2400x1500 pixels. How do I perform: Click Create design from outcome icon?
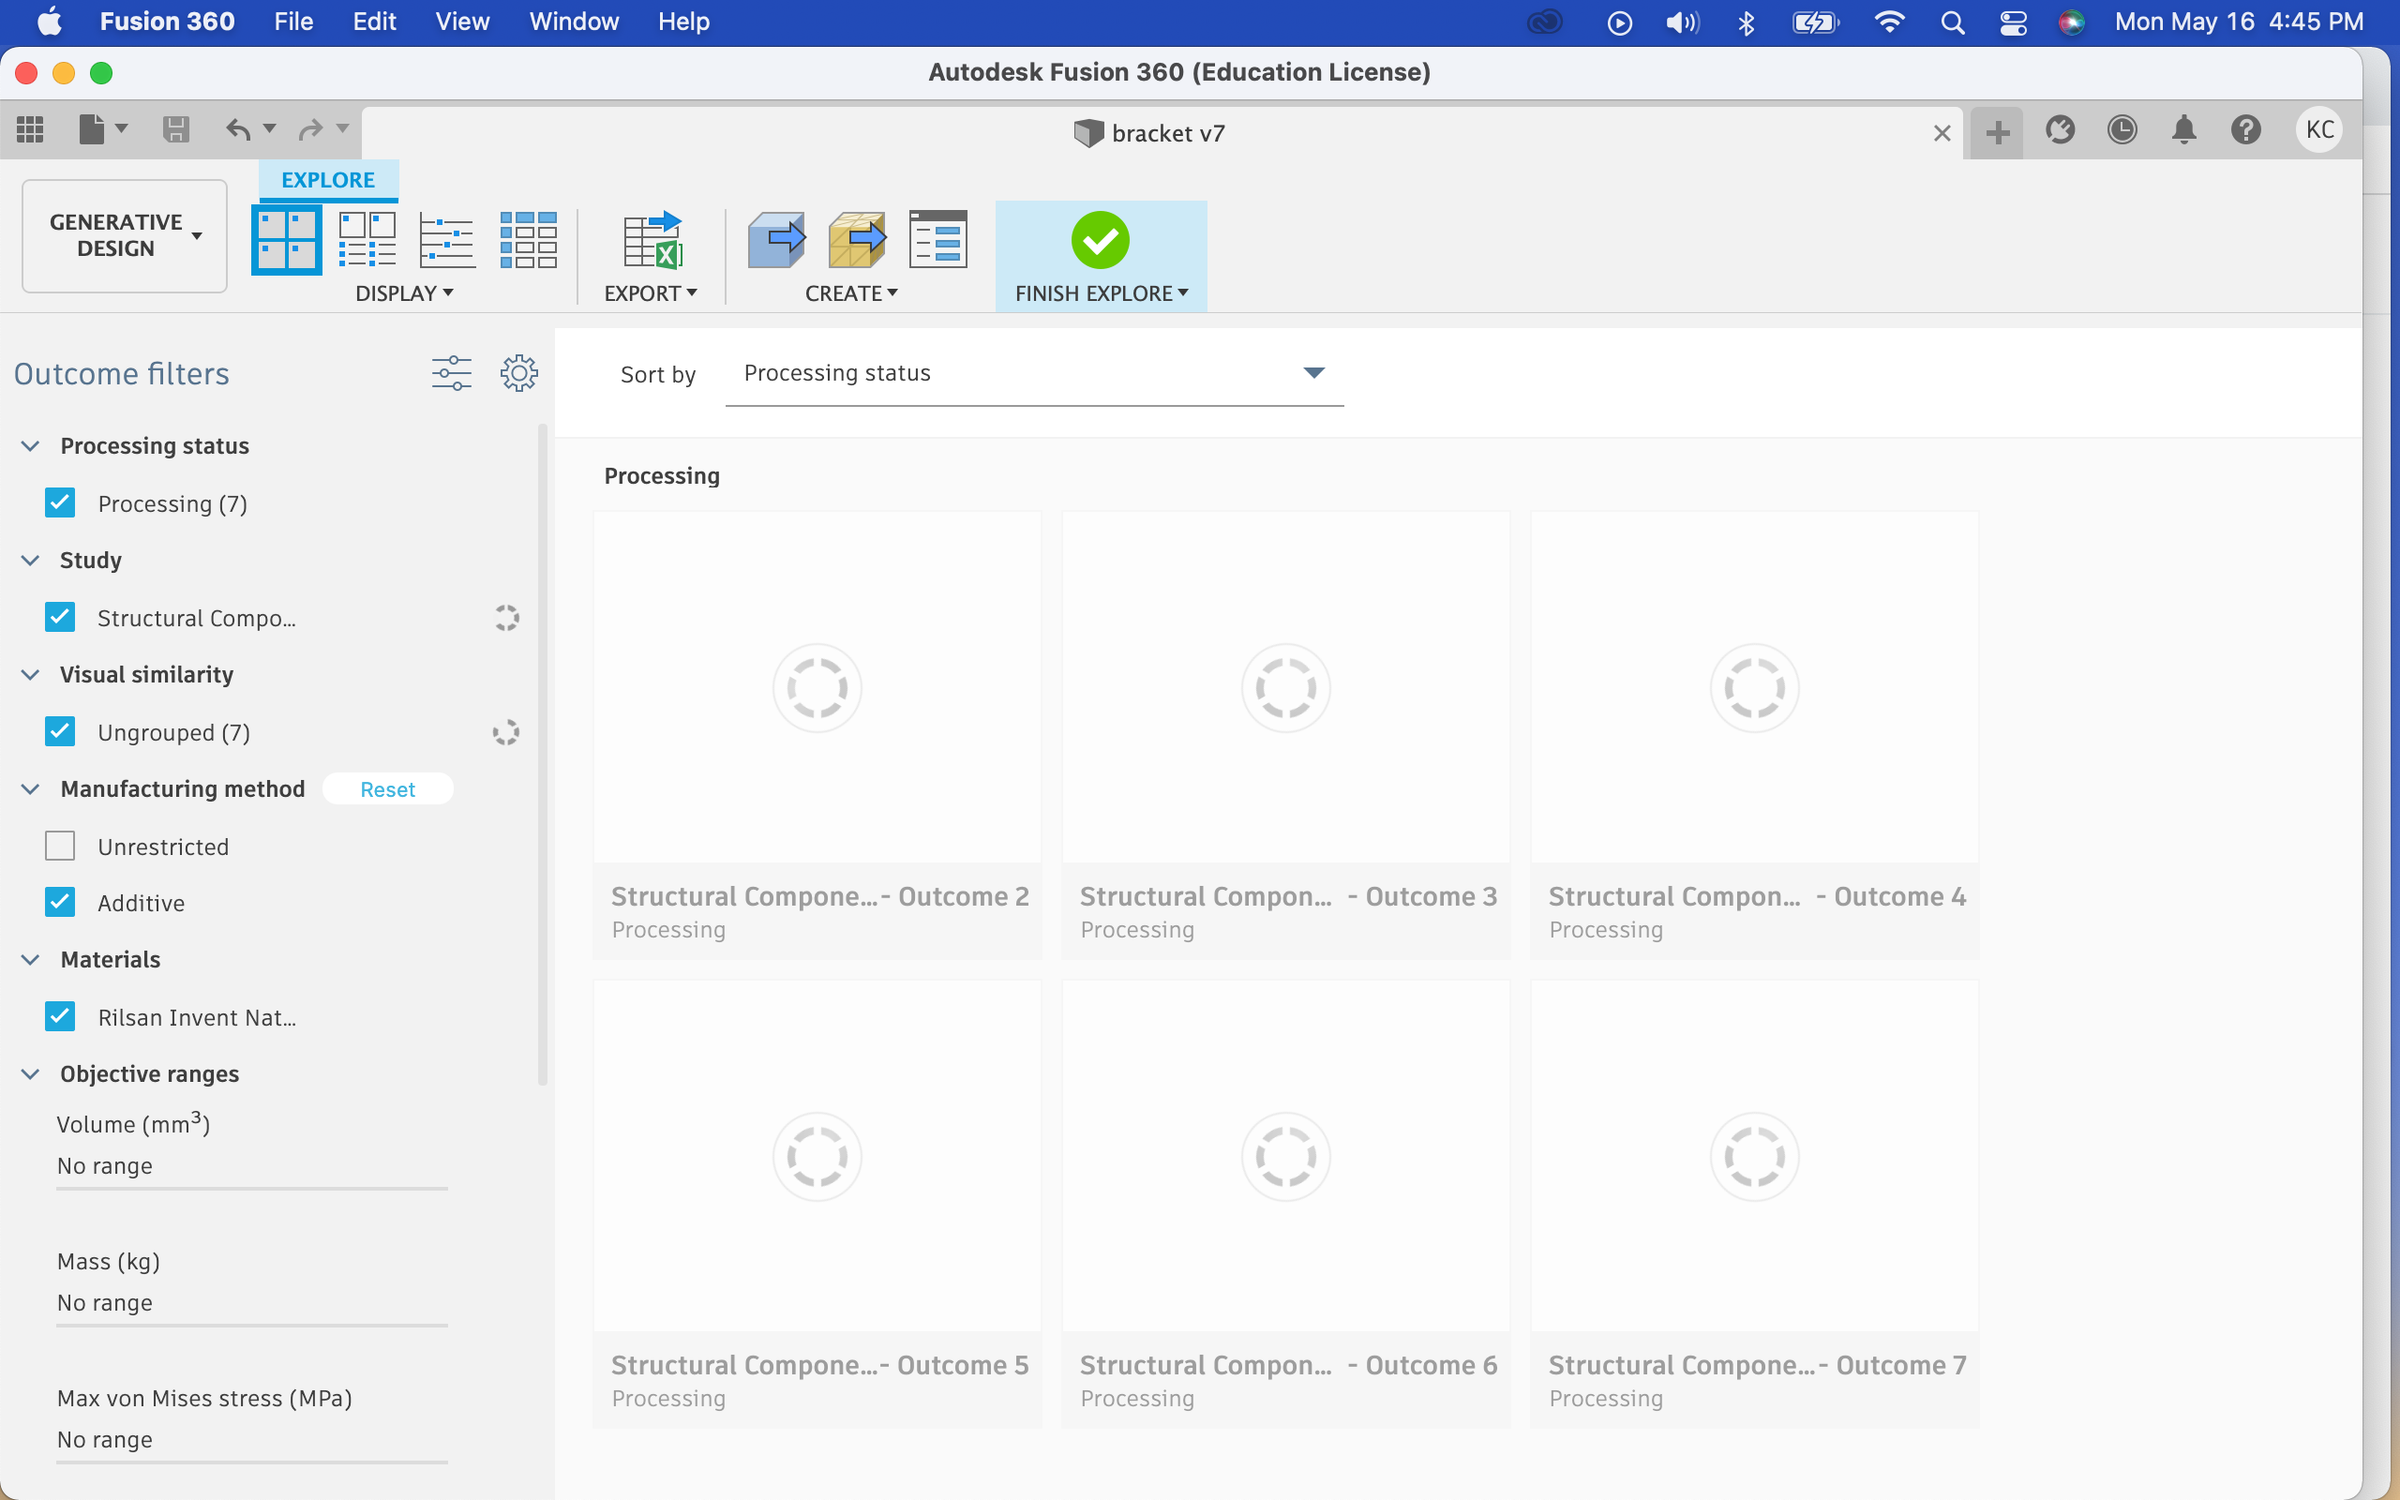point(776,240)
